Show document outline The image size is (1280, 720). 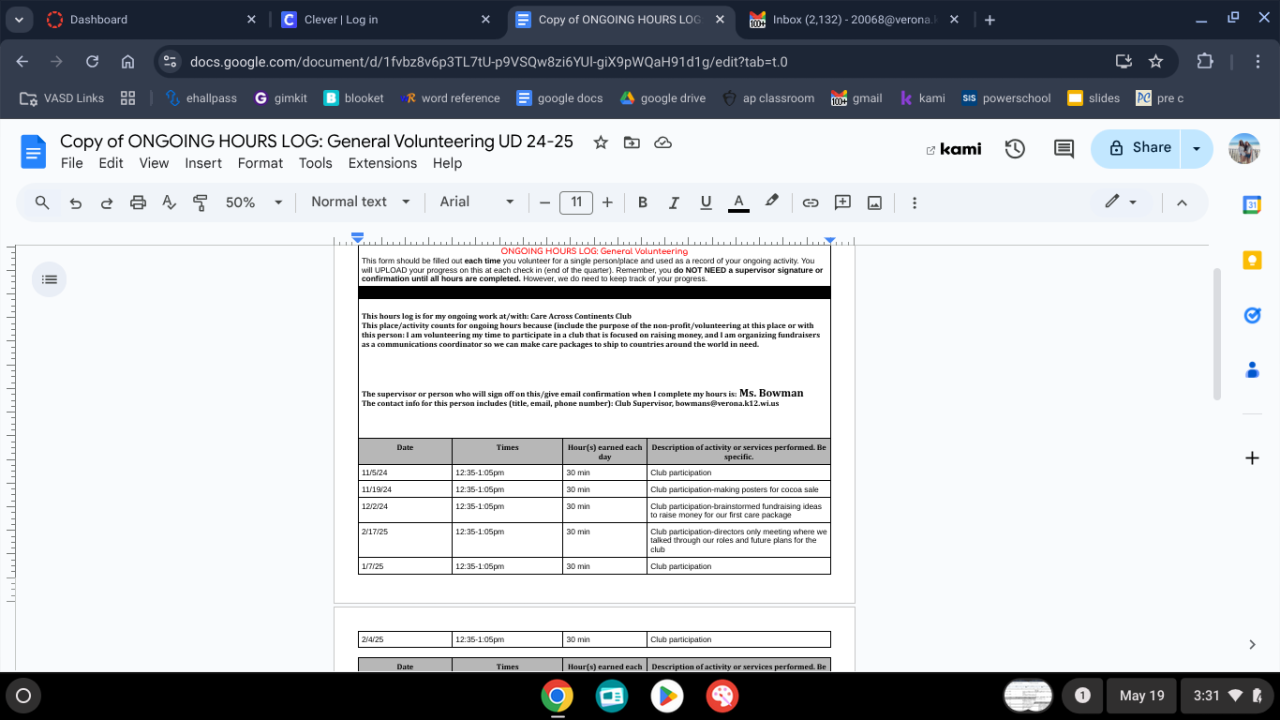coord(49,279)
